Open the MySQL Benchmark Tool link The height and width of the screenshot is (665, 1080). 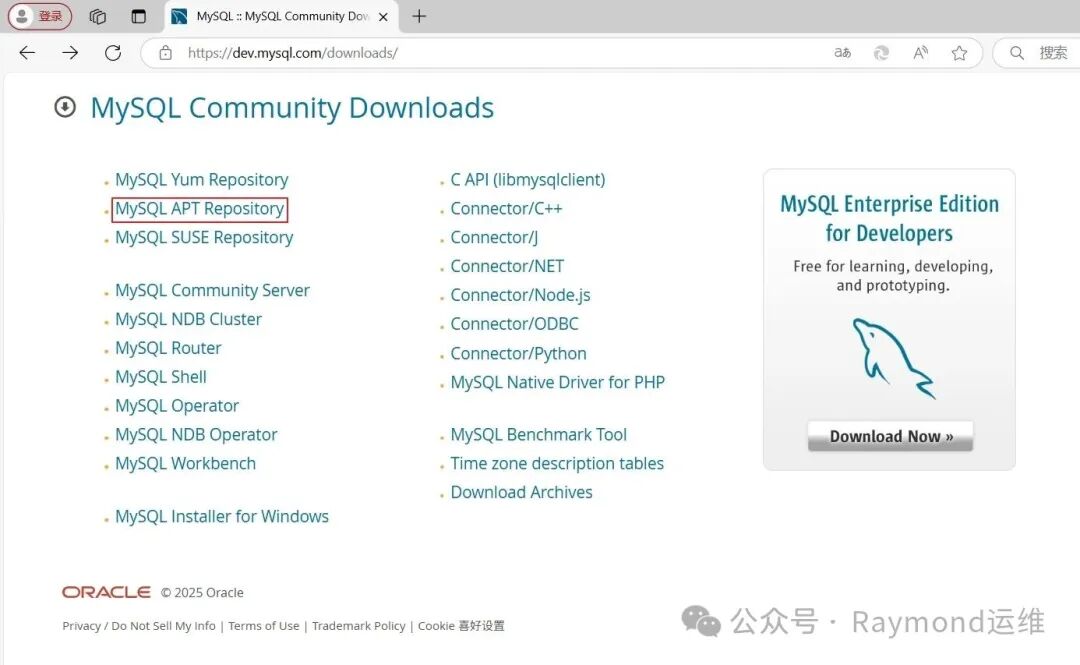(539, 435)
